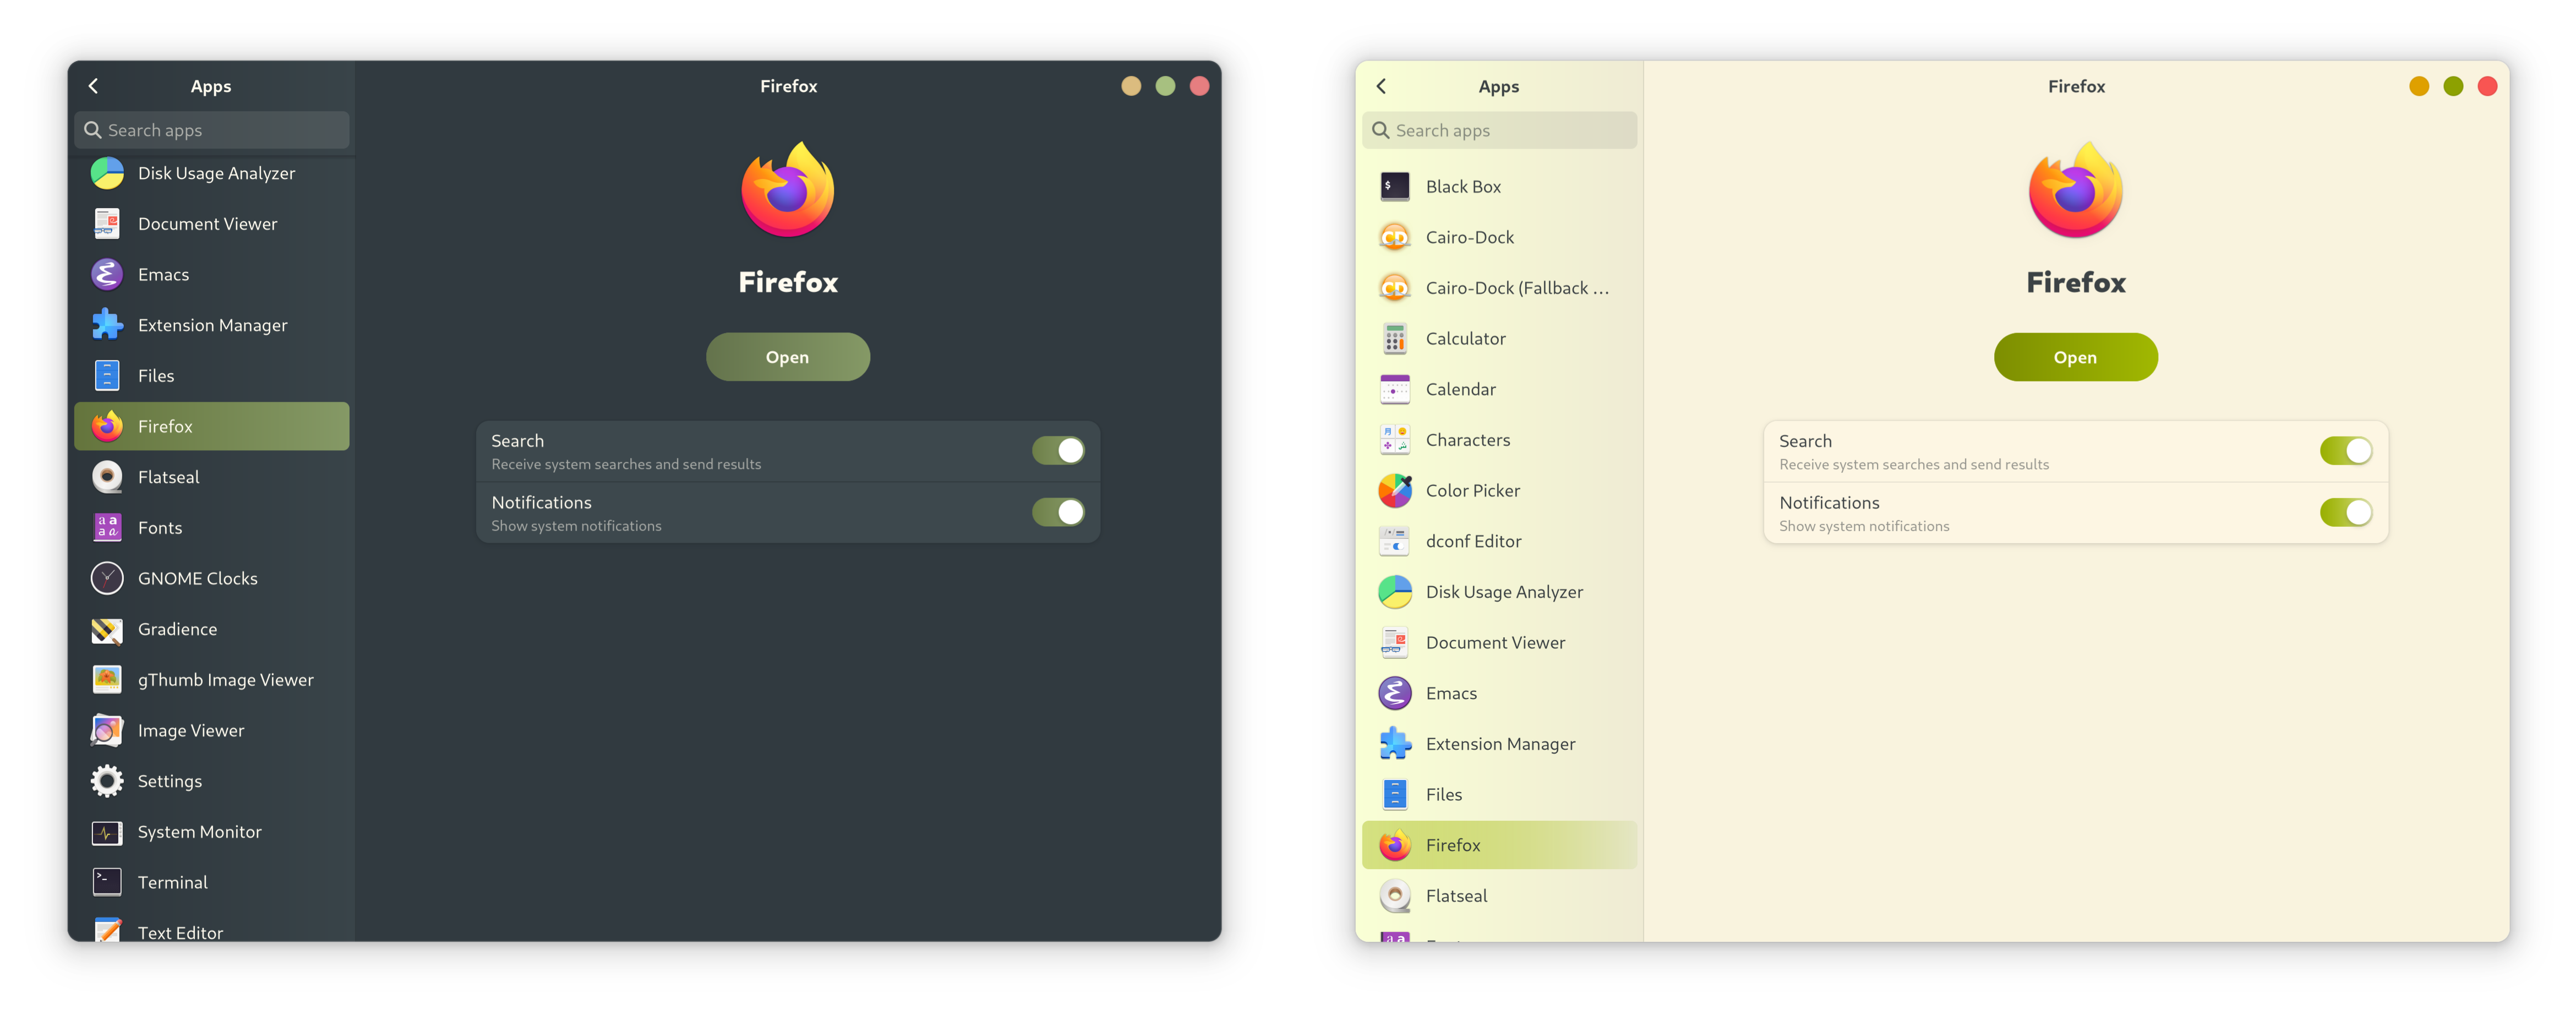Viewport: 2576px width, 1015px height.
Task: Click gThumb Image Viewer icon in dark window
Action: click(107, 680)
